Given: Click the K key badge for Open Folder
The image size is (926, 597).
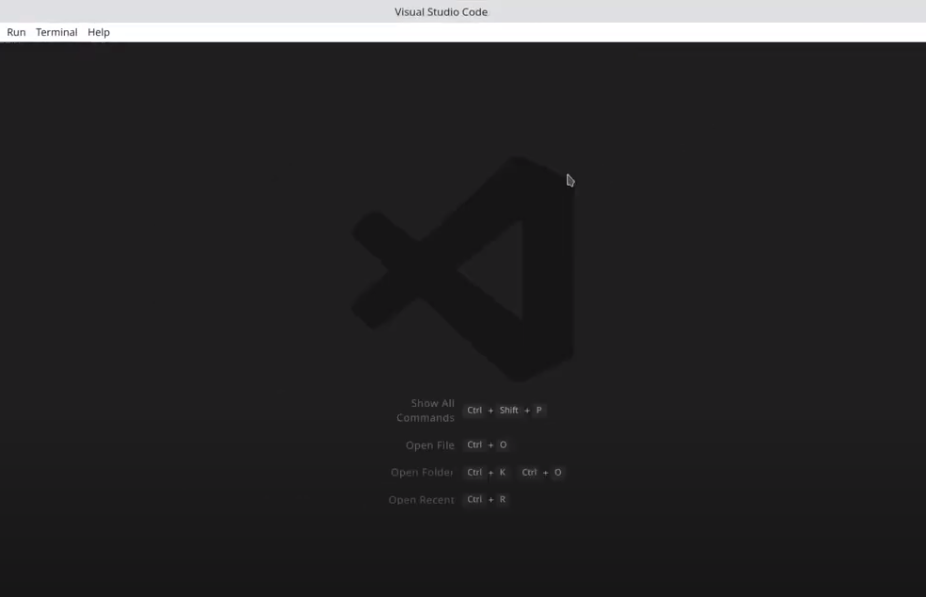Looking at the screenshot, I should [503, 472].
